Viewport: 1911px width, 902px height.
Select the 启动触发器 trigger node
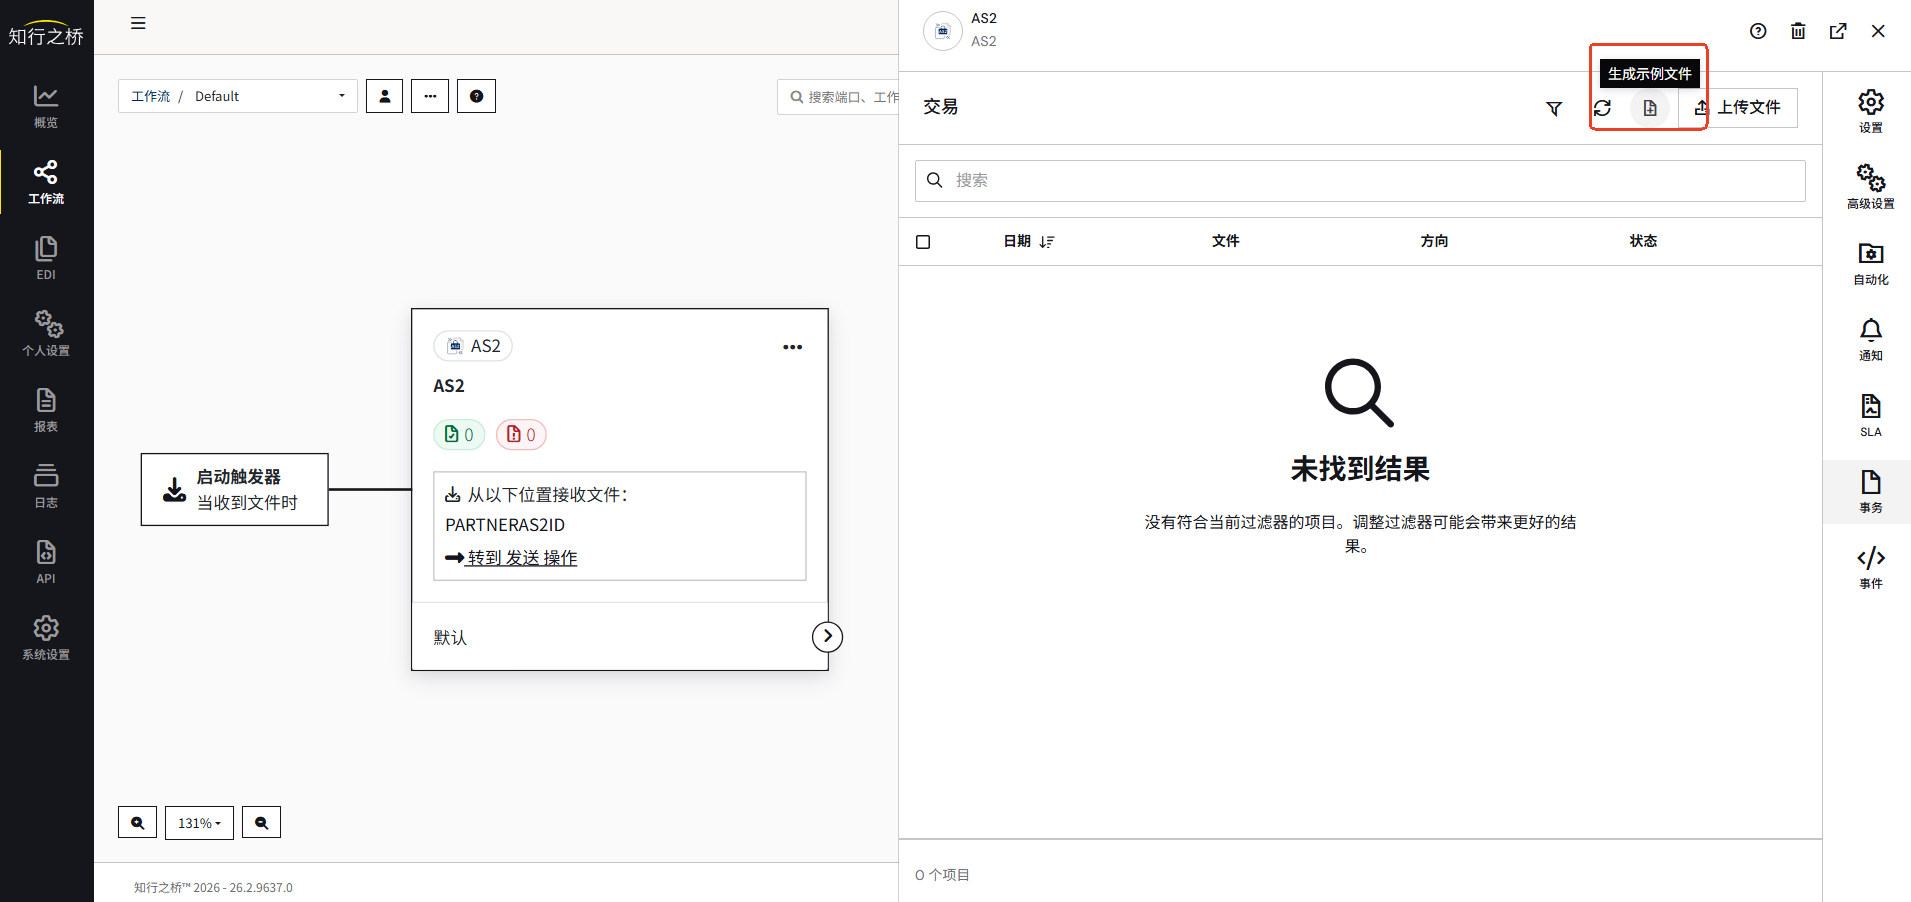coord(235,489)
